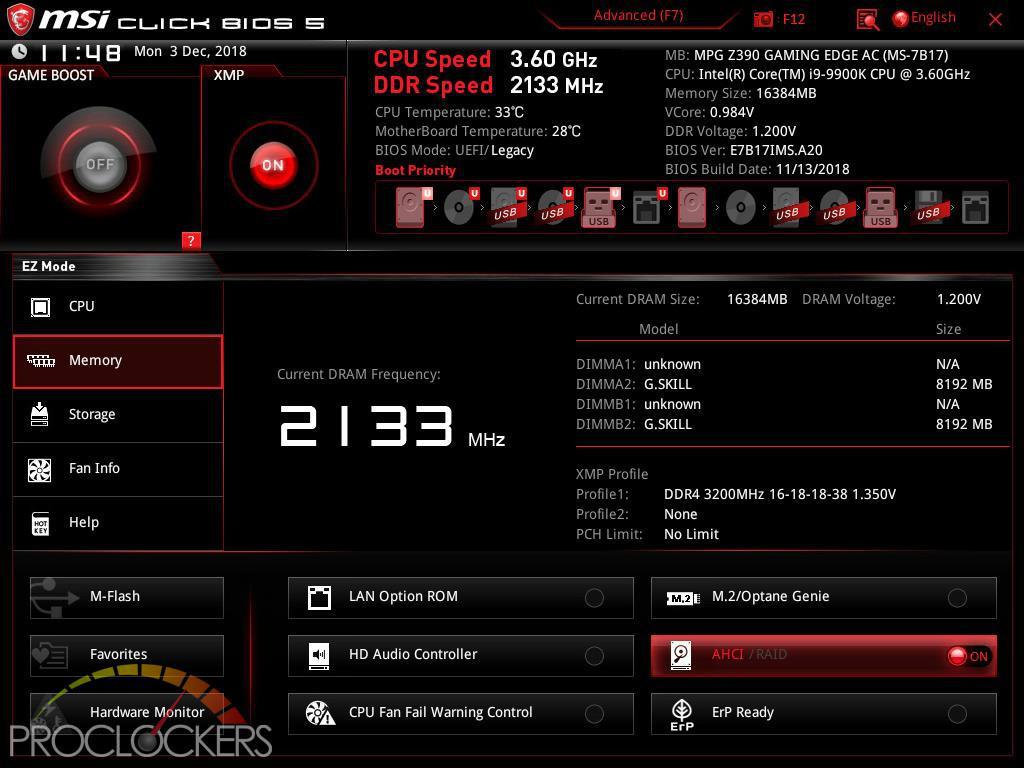Enable the M.2/Optane Genie radio toggle
Viewport: 1024px width, 768px height.
[x=957, y=598]
